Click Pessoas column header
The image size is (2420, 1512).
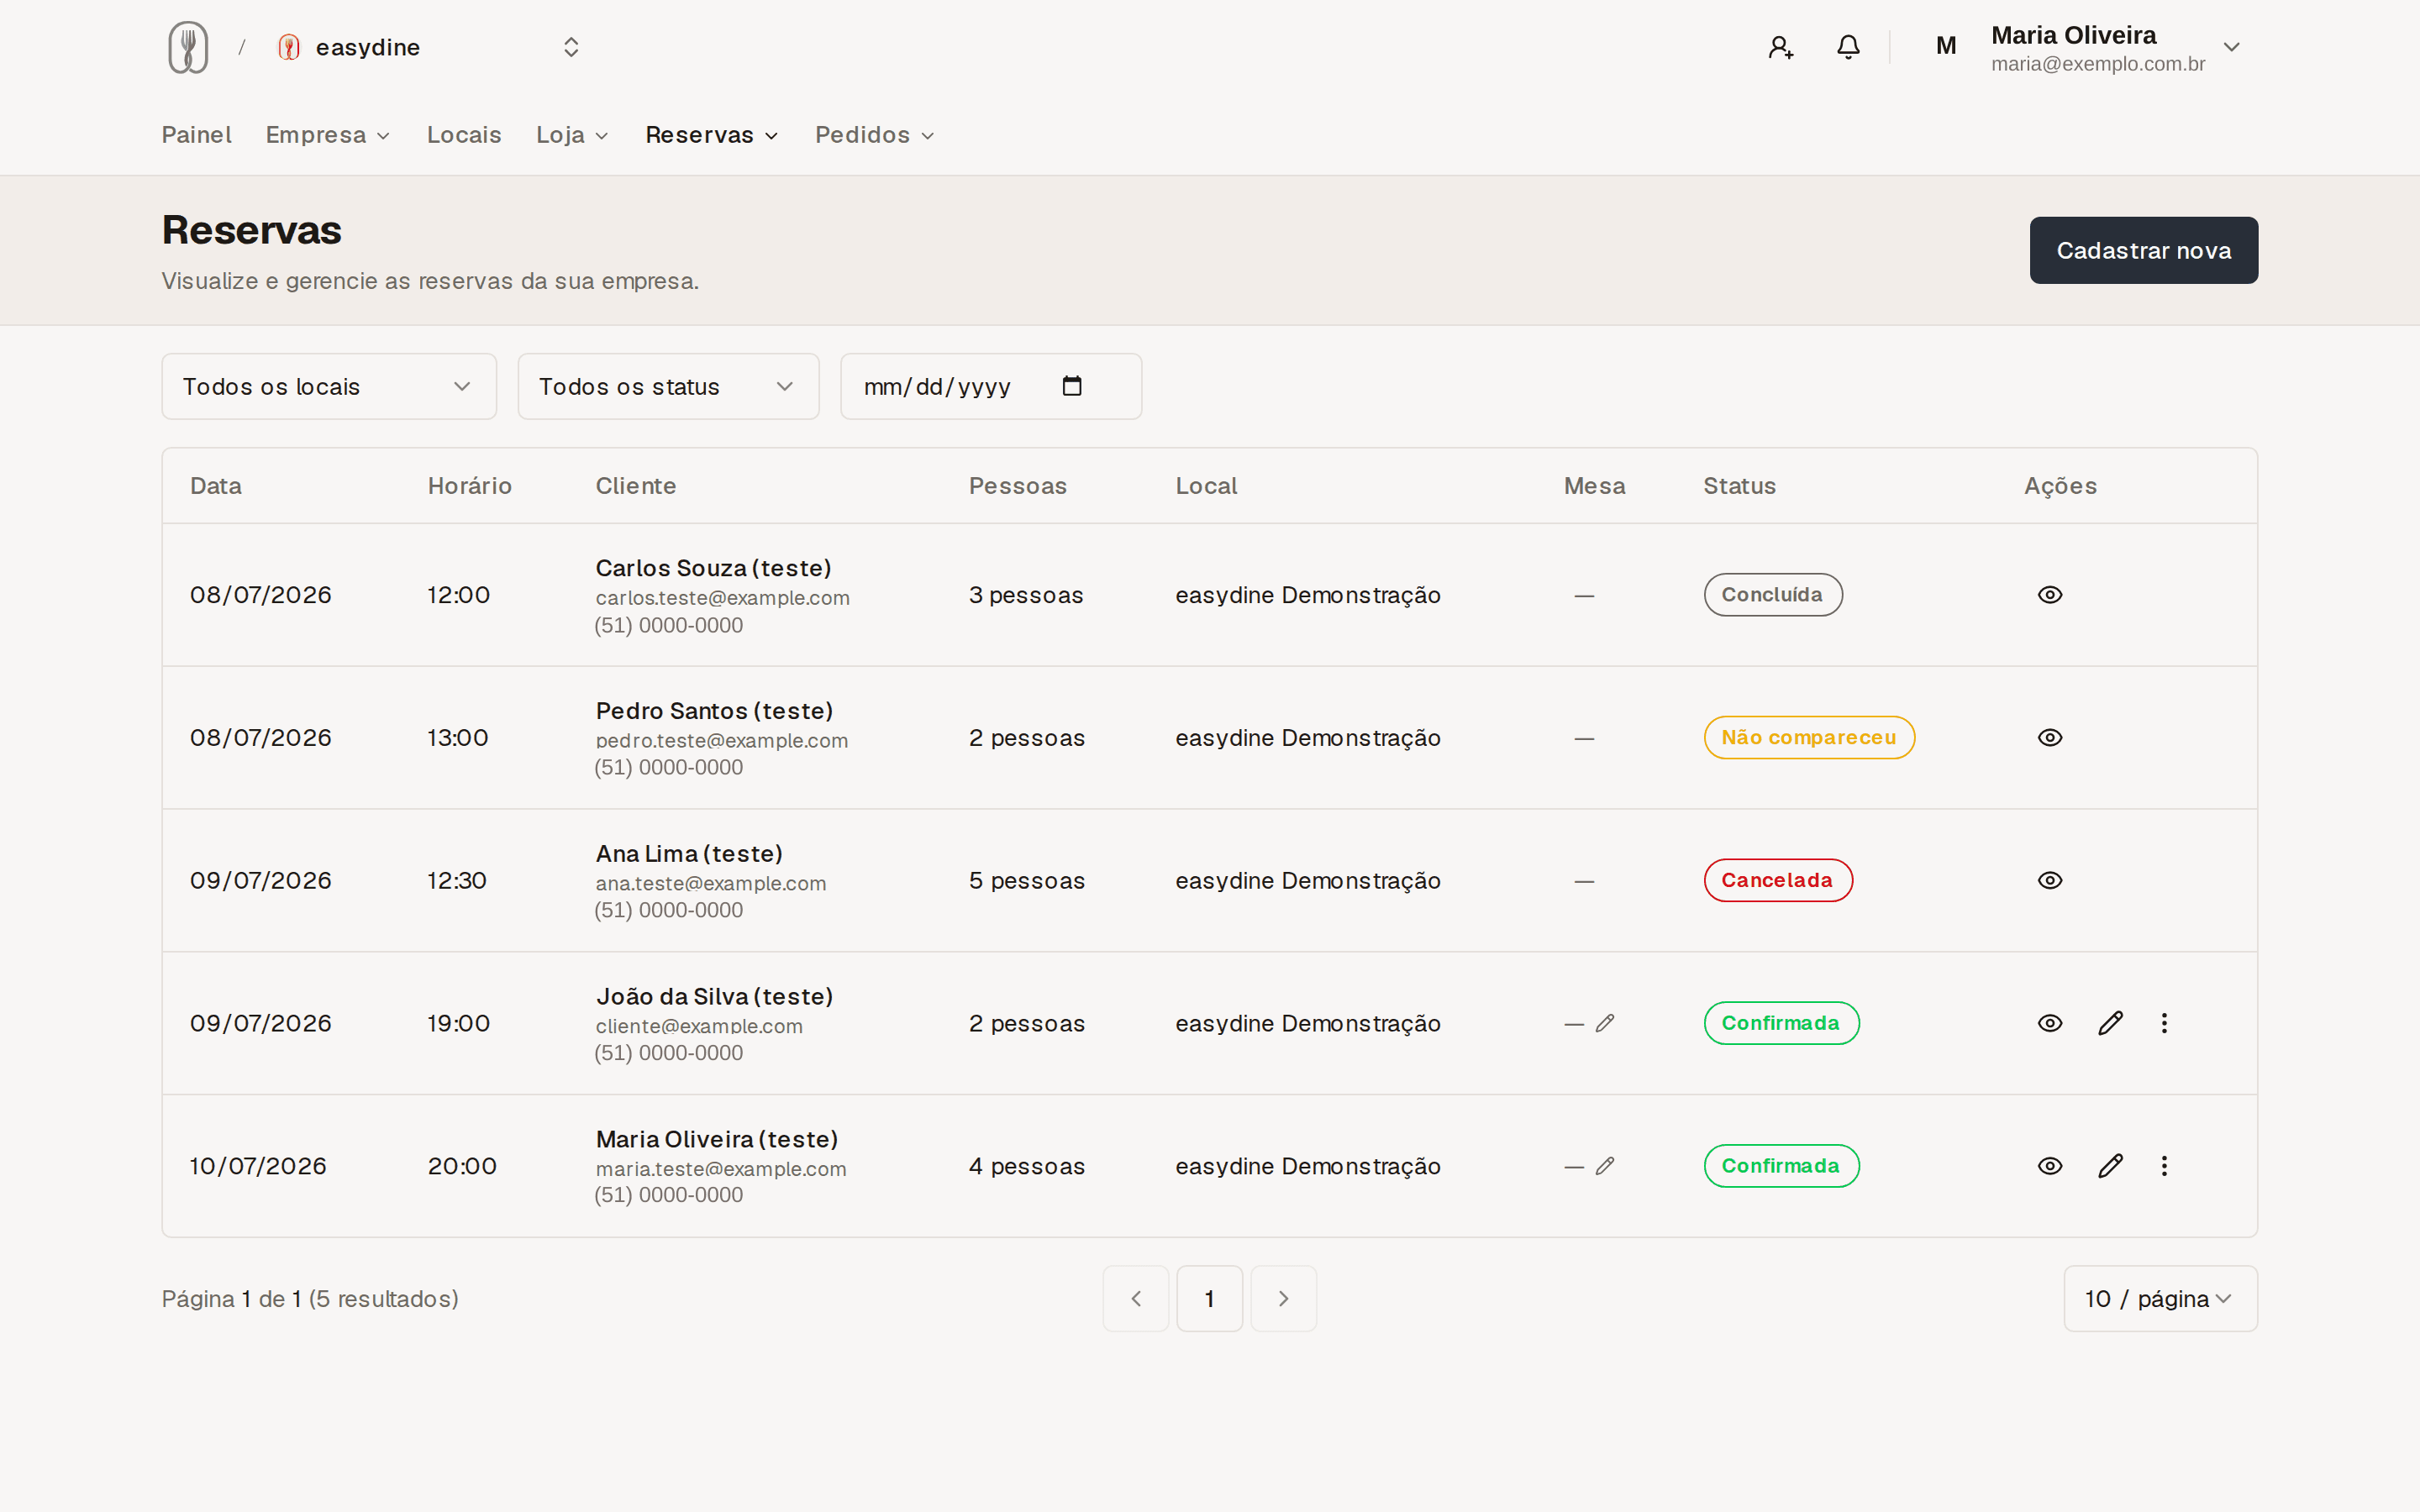[1018, 486]
